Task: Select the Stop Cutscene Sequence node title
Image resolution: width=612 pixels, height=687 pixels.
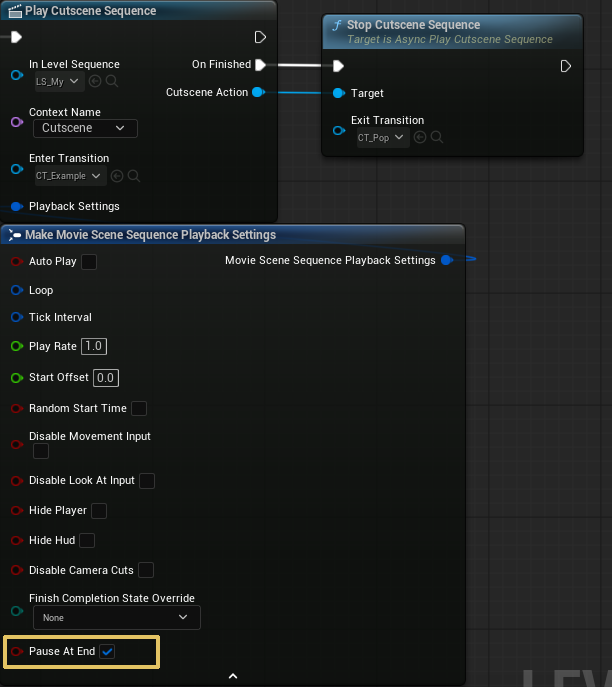Action: tap(413, 25)
